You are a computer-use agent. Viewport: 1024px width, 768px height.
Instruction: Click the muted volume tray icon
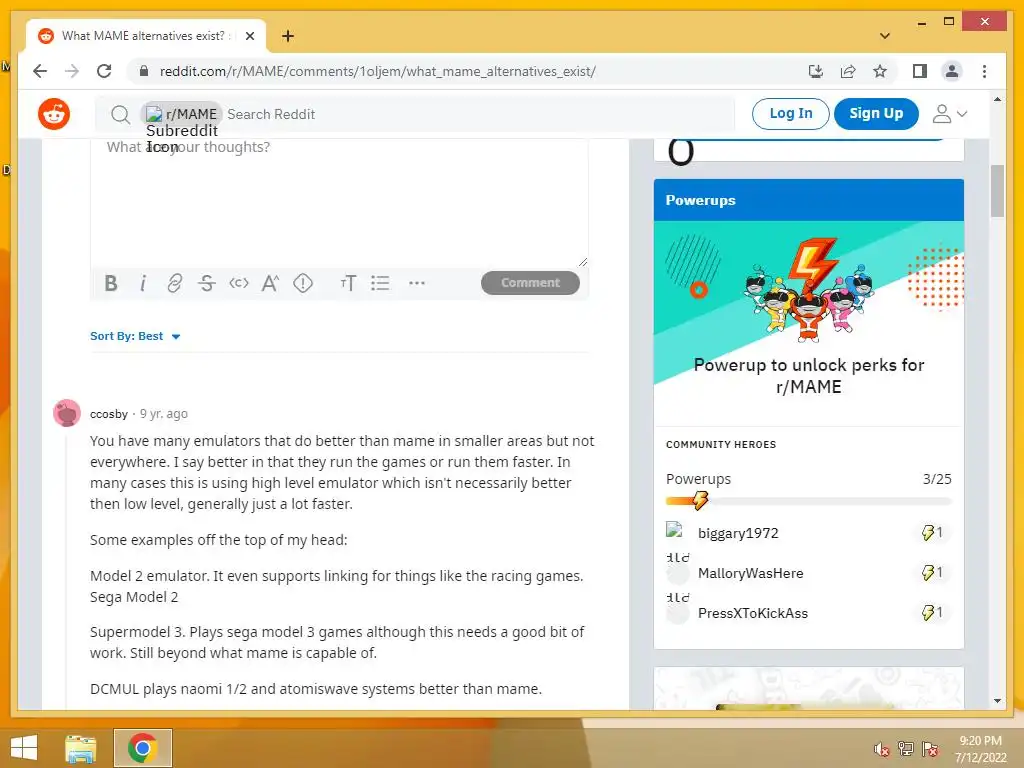[x=882, y=749]
